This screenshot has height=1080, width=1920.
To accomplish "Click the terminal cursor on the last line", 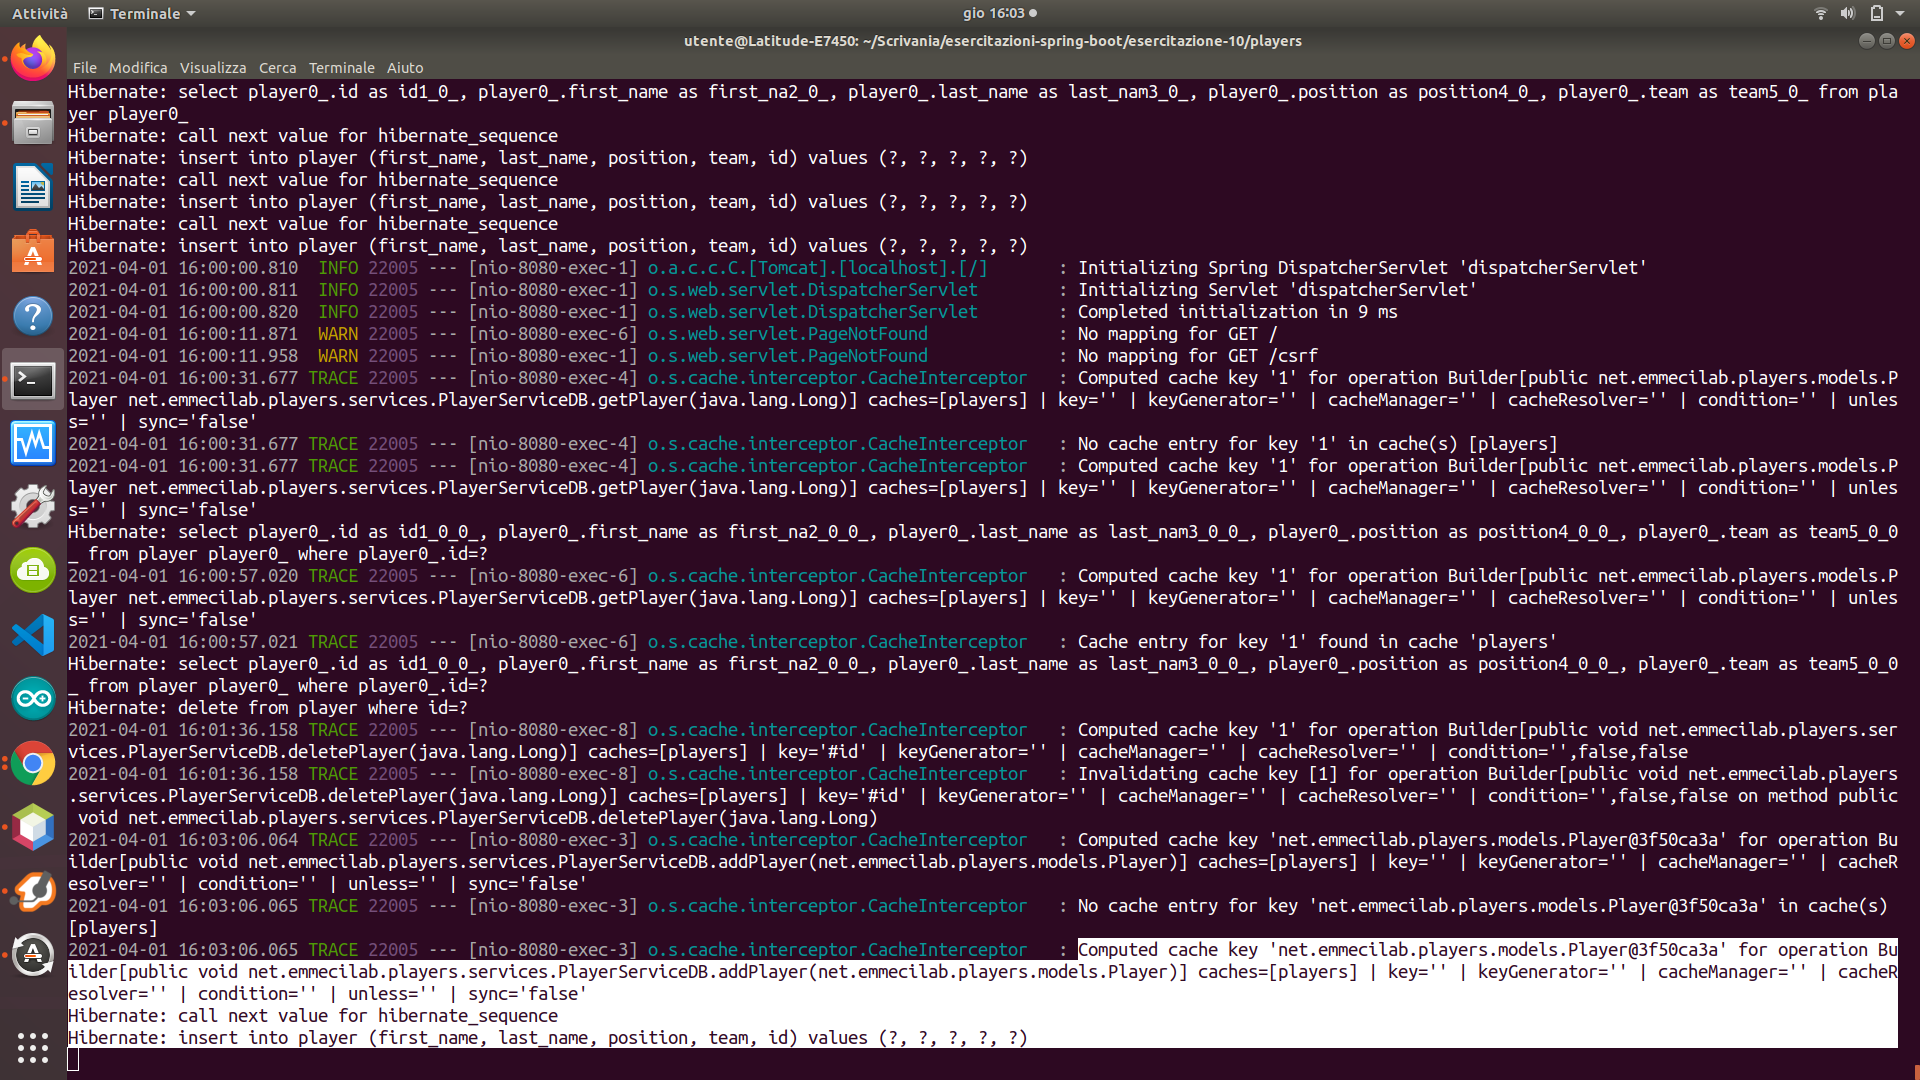I will click(x=73, y=1060).
